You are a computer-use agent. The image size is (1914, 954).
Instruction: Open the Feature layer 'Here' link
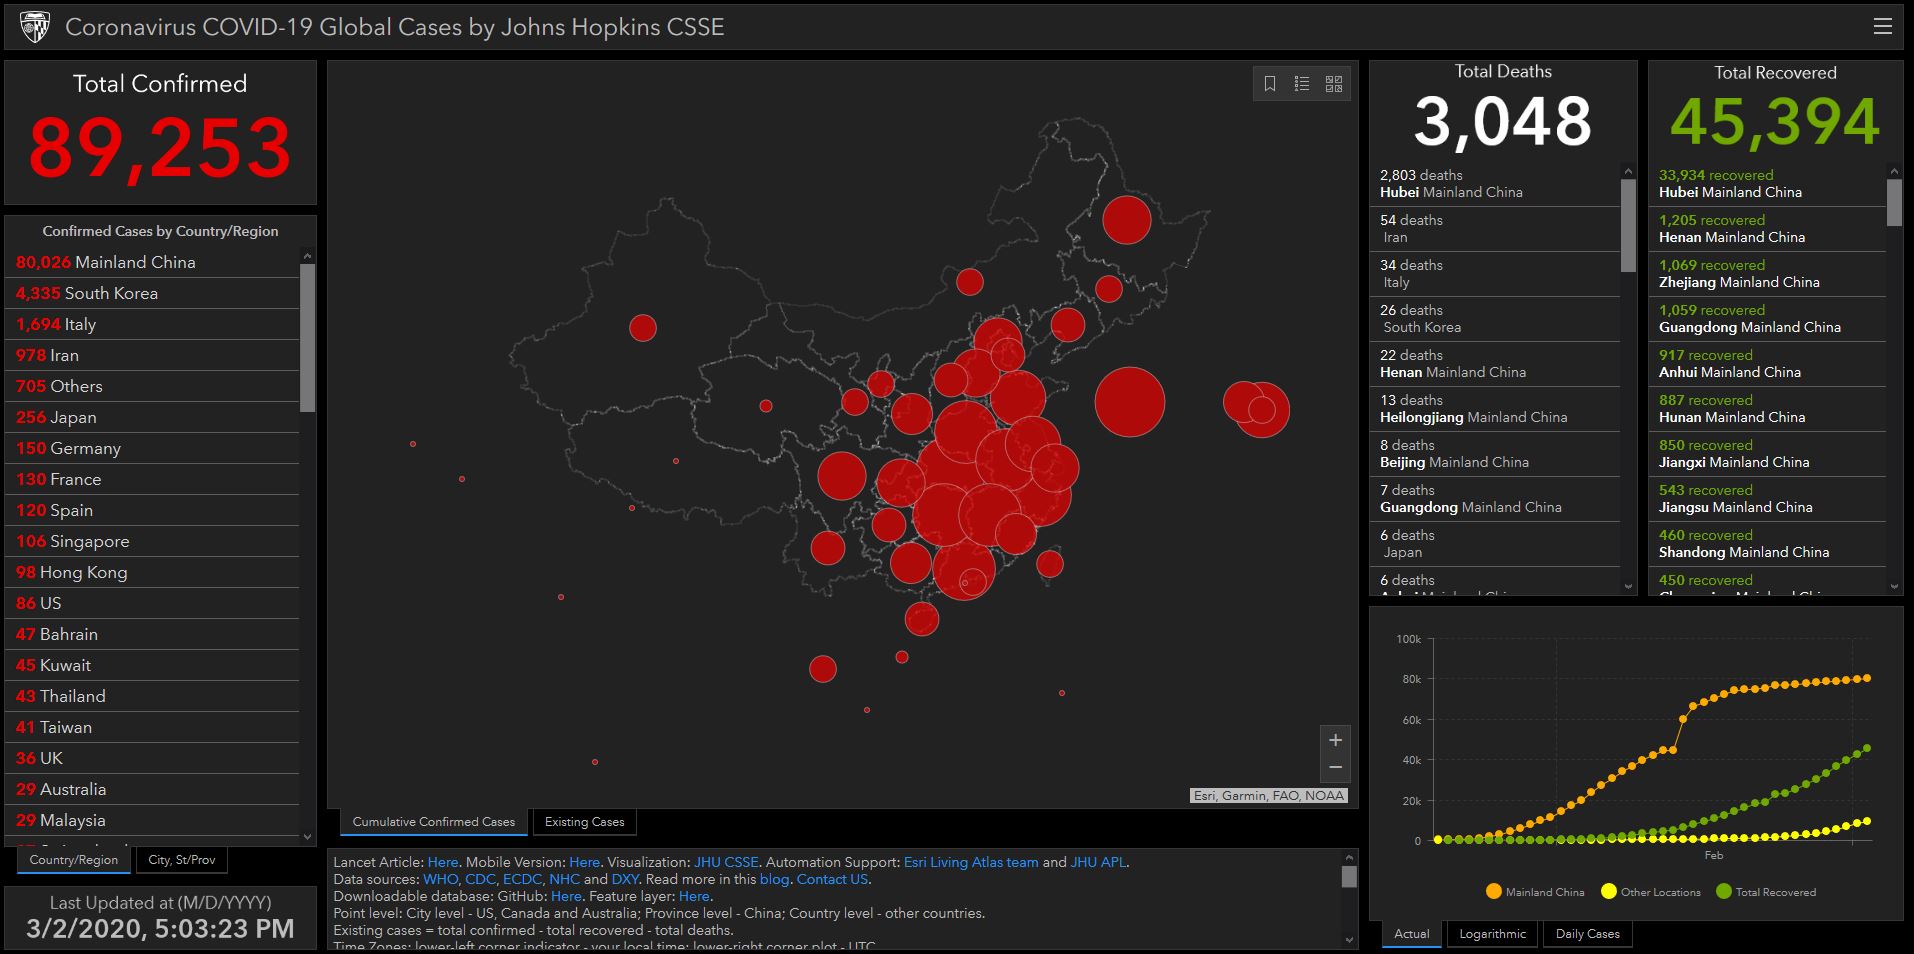pyautogui.click(x=694, y=896)
